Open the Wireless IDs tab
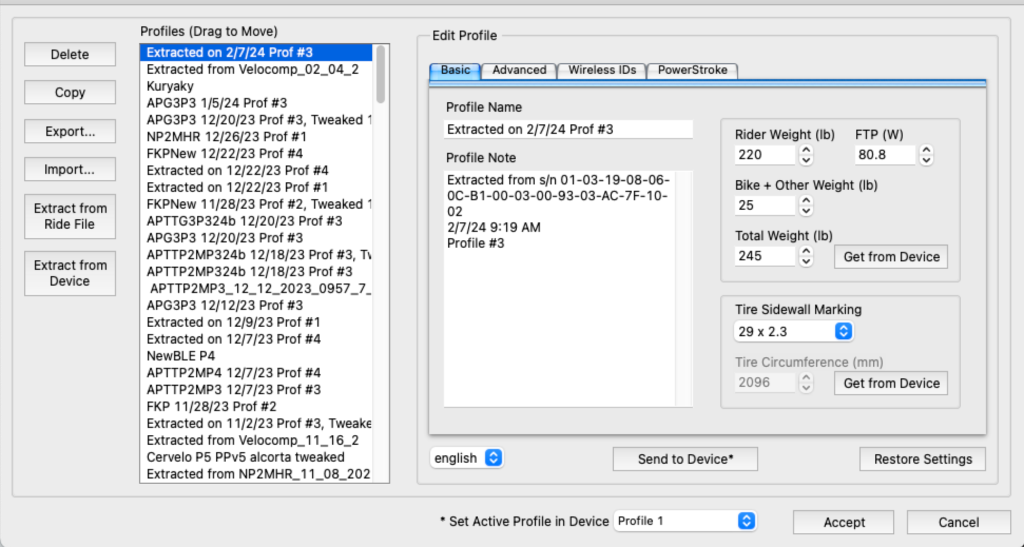The width and height of the screenshot is (1024, 547). pos(601,70)
